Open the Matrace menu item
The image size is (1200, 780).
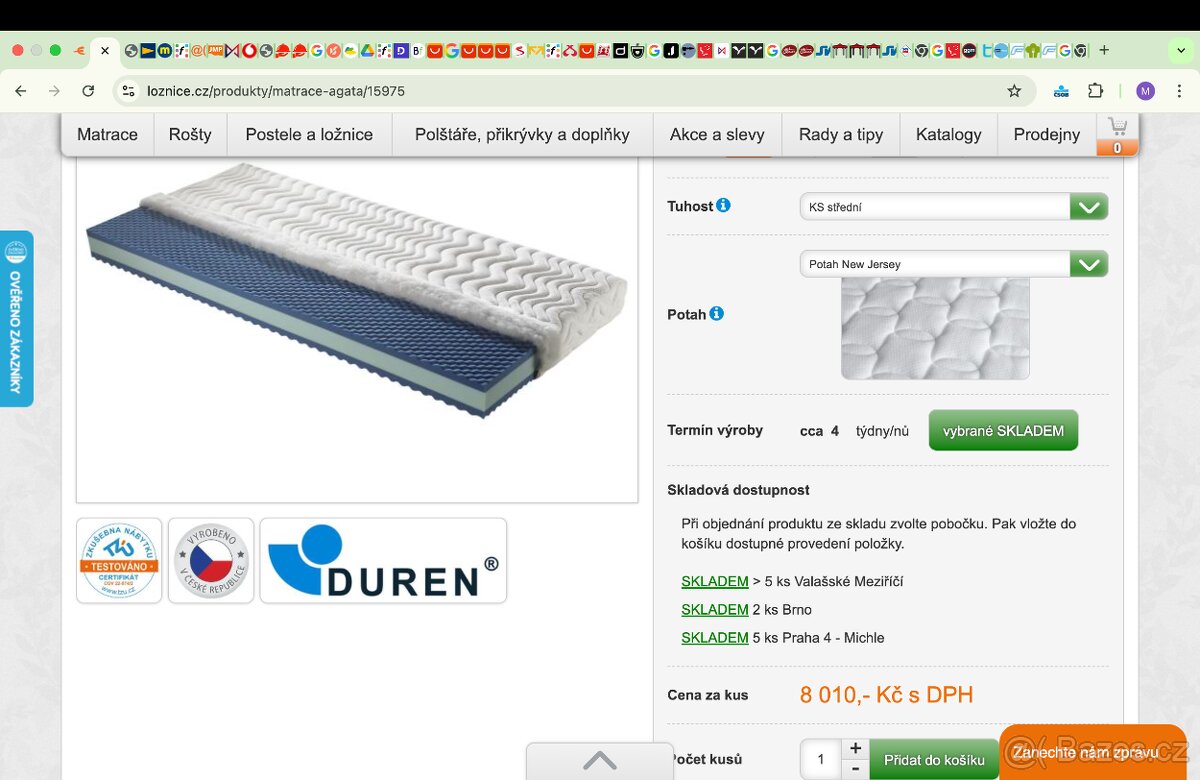[107, 134]
